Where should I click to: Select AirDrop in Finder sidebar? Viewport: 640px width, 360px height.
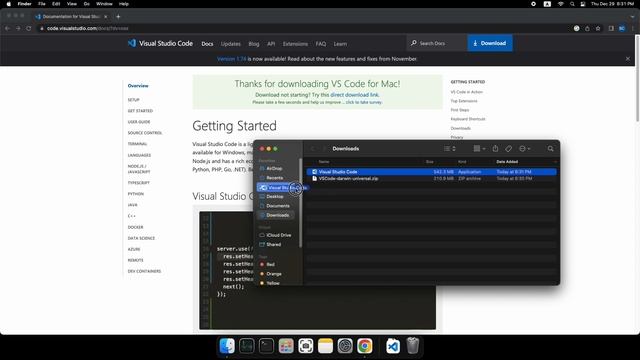tap(274, 168)
